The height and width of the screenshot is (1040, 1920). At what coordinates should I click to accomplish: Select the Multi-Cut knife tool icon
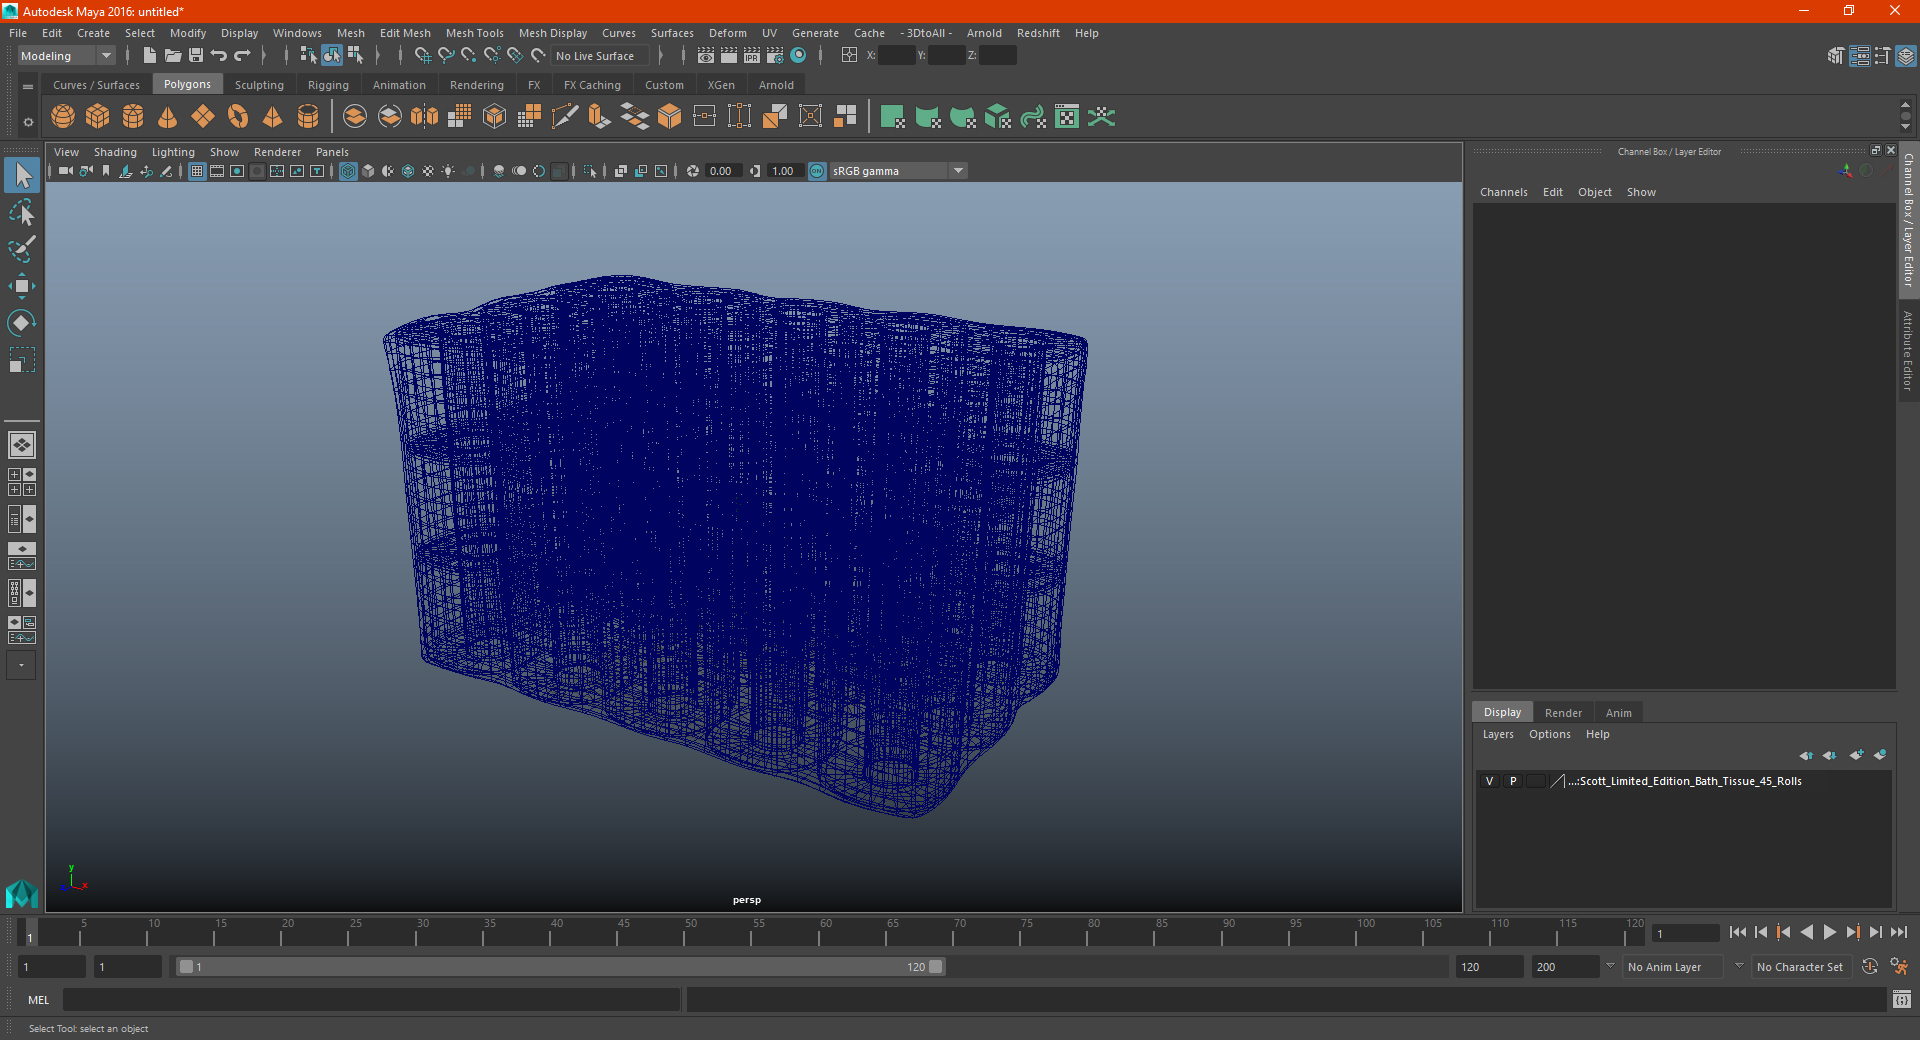(x=565, y=117)
